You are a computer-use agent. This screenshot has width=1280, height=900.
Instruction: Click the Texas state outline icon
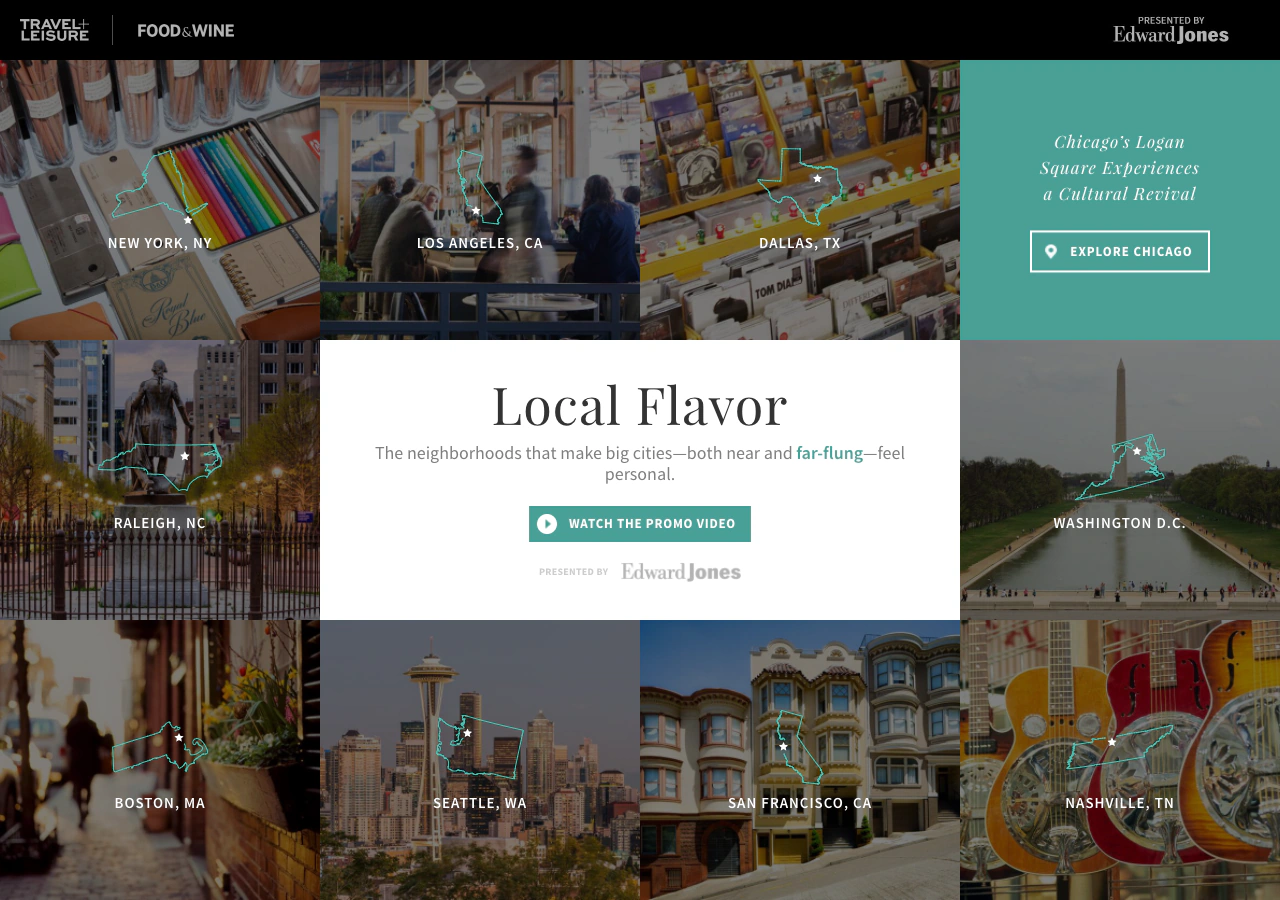tap(800, 186)
